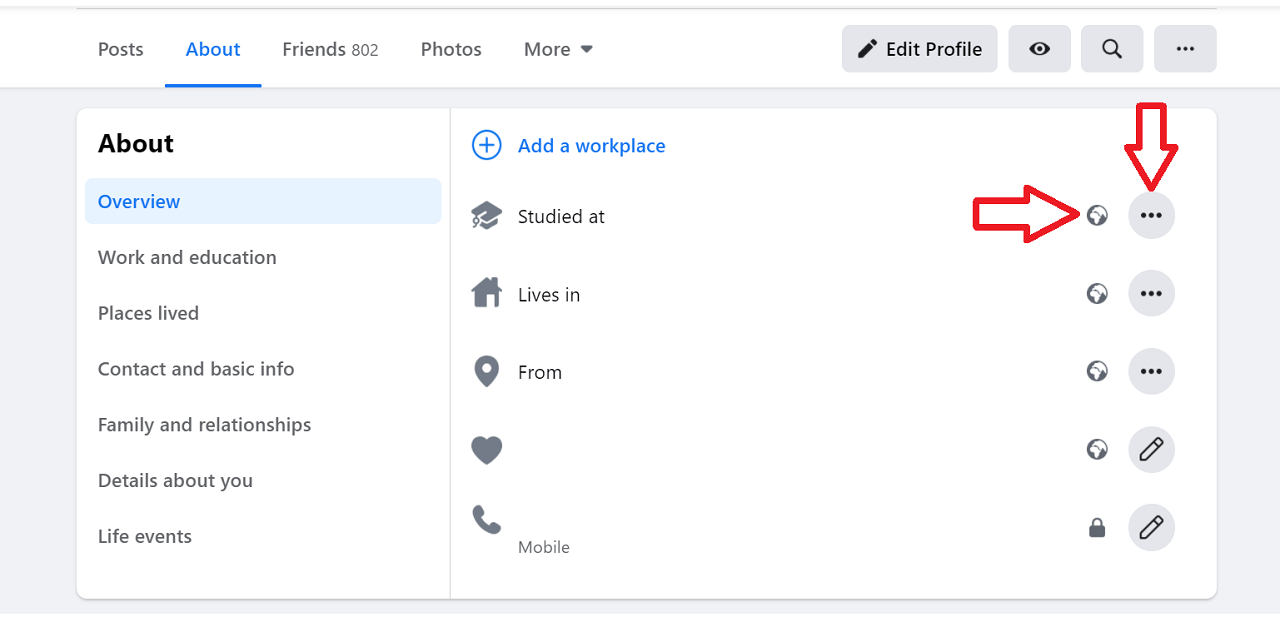Screen dimensions: 1280x617
Task: Open options menu for Studied at row
Action: point(1151,215)
